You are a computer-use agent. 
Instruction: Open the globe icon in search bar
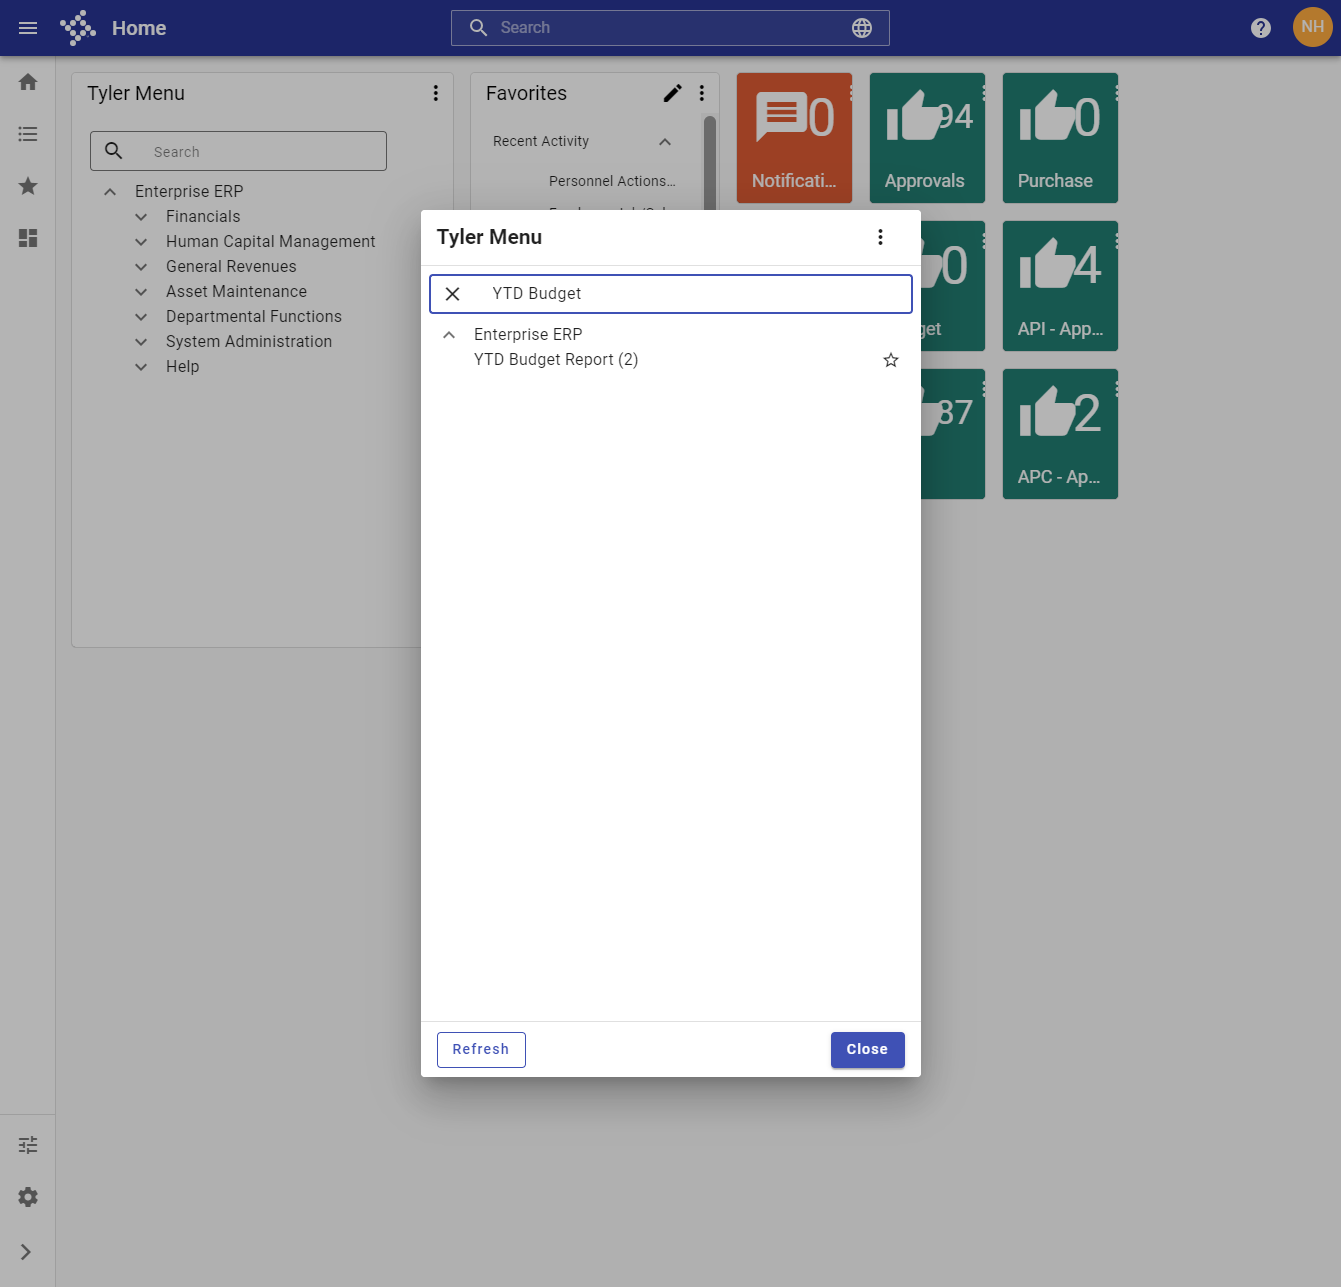tap(862, 28)
